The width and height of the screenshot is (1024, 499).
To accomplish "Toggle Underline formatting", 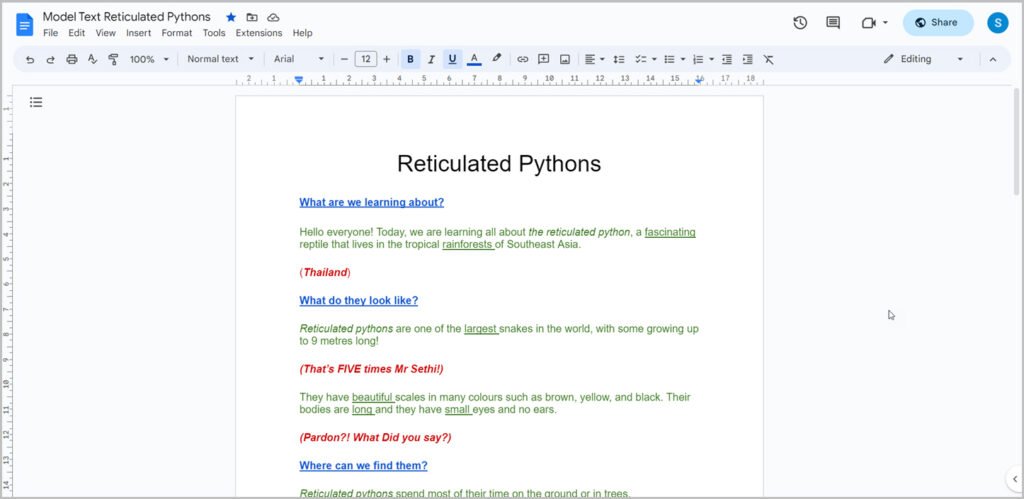I will point(452,59).
